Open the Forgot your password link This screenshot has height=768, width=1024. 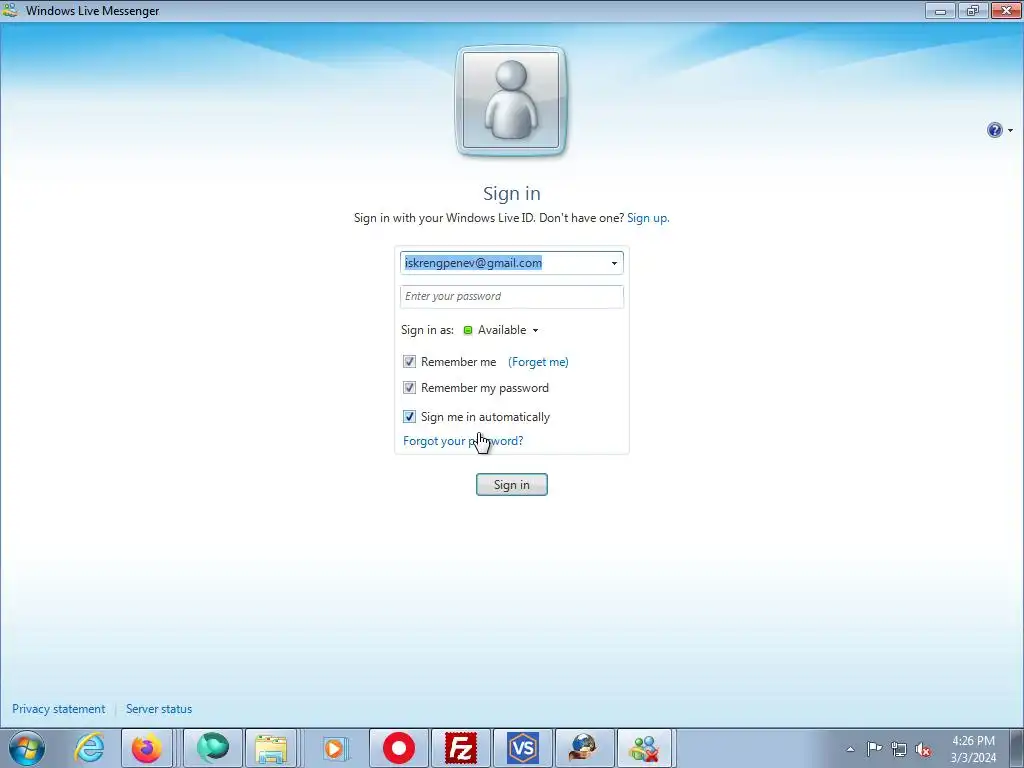tap(463, 441)
